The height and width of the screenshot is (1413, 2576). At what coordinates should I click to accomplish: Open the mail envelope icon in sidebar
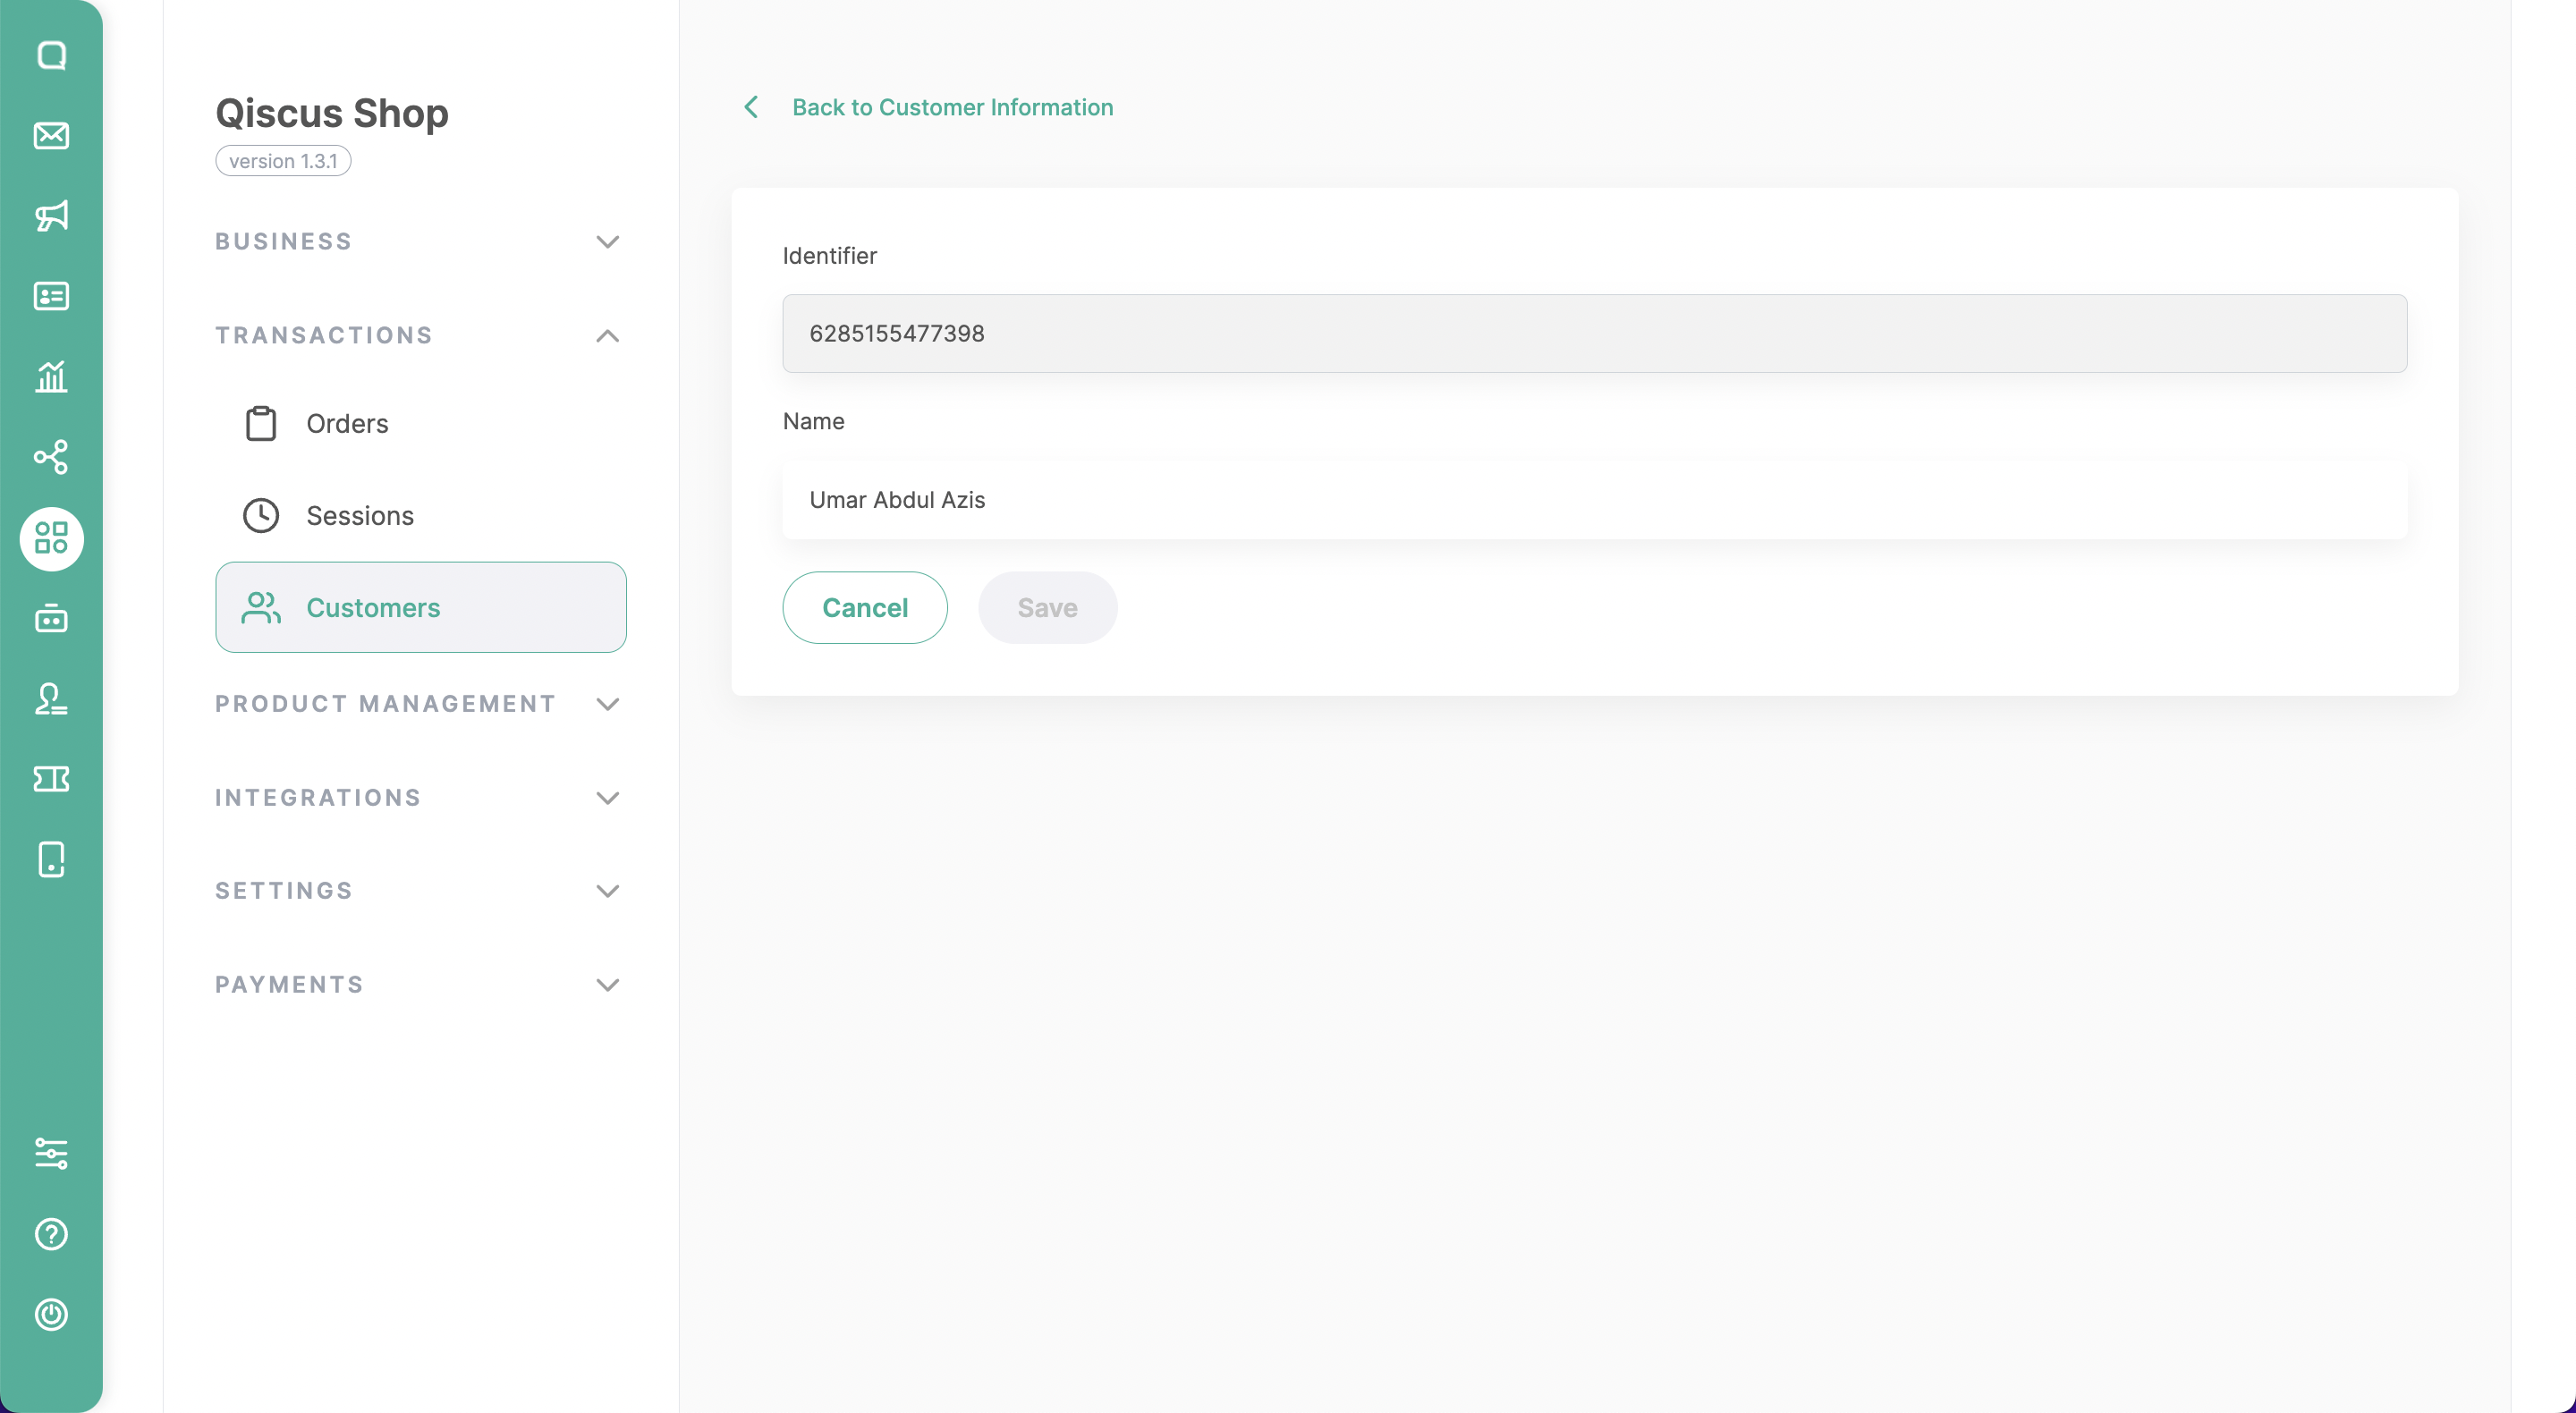pos(51,135)
